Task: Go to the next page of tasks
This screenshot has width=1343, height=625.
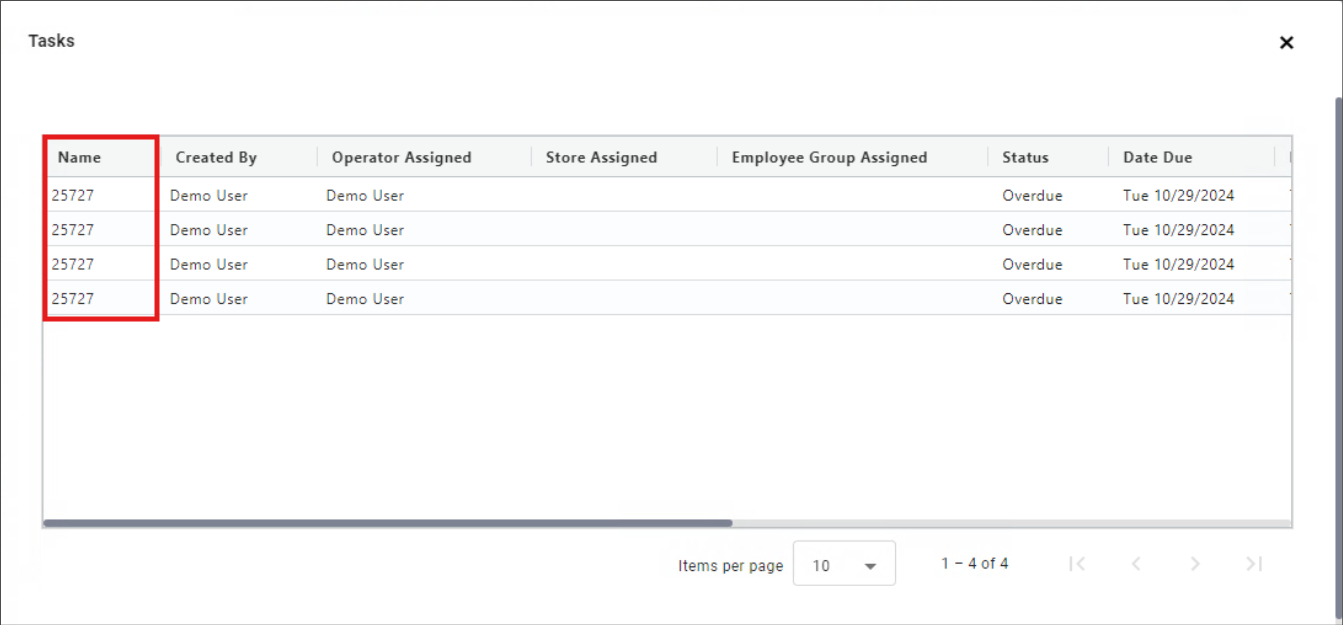Action: (1195, 564)
